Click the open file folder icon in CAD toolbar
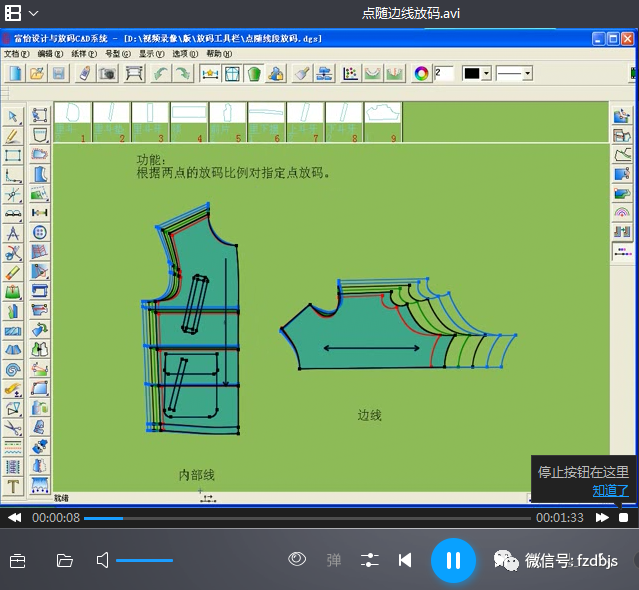 click(37, 74)
